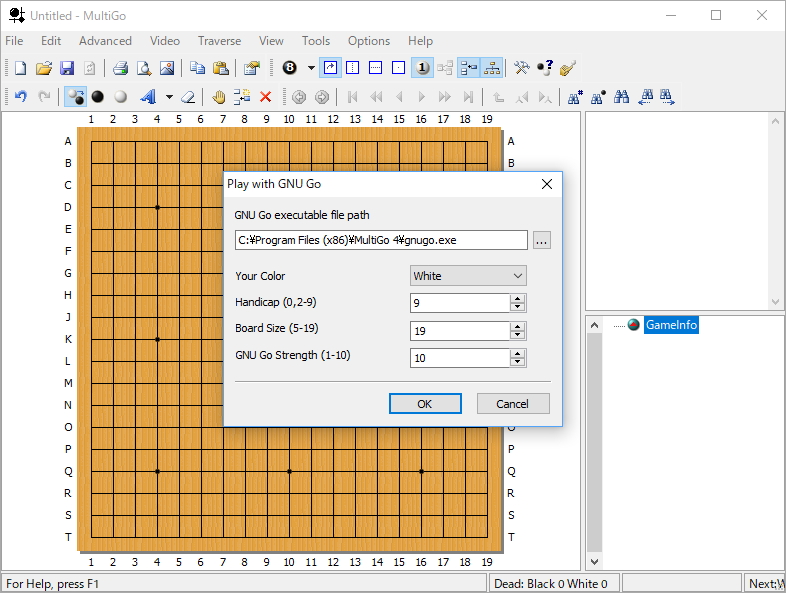The width and height of the screenshot is (786, 593).
Task: Click the Undo arrow icon
Action: point(20,97)
